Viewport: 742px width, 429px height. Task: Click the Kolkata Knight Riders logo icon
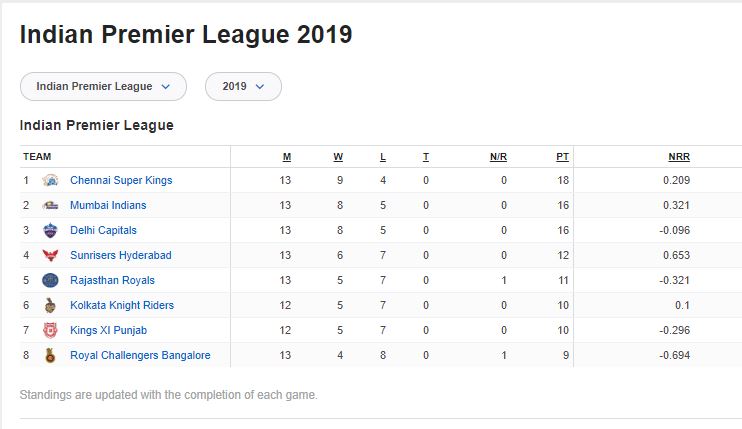[x=50, y=306]
